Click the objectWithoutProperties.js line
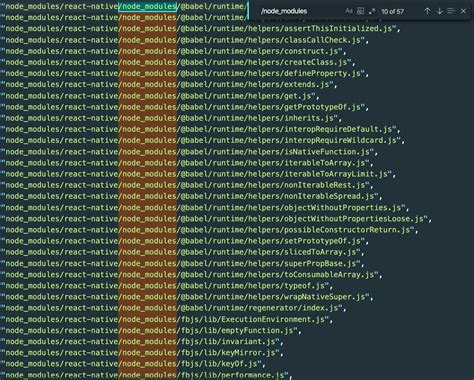Screen dimensions: 474x380 (x=205, y=208)
